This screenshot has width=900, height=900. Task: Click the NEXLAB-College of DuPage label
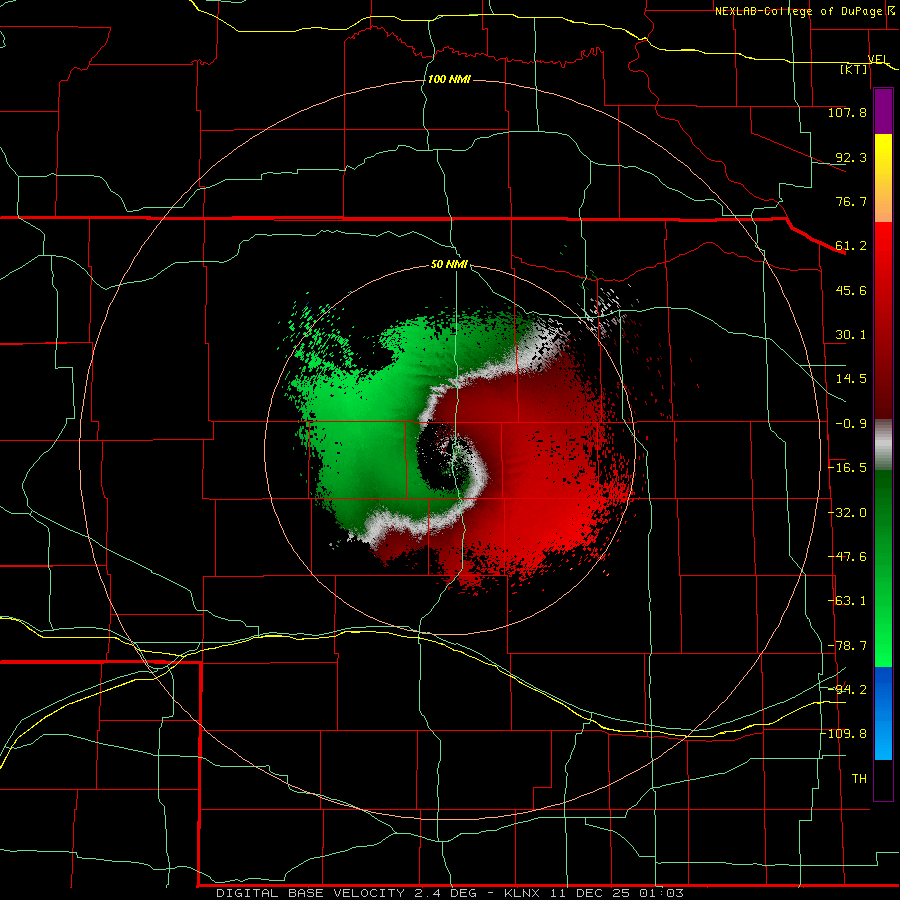[x=798, y=11]
